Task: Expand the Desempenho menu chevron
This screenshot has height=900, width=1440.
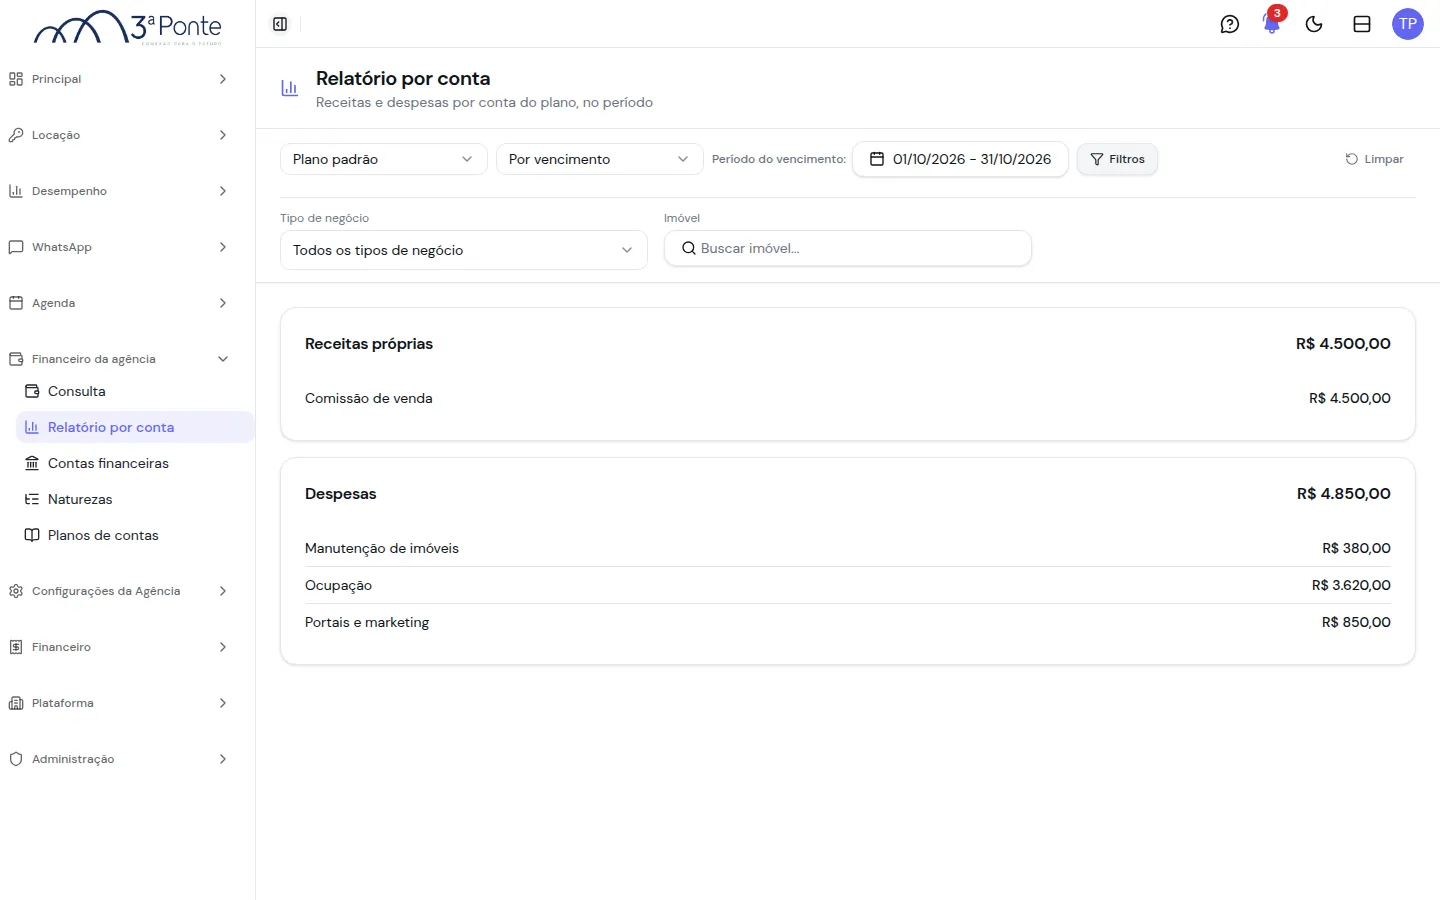Action: click(x=223, y=191)
